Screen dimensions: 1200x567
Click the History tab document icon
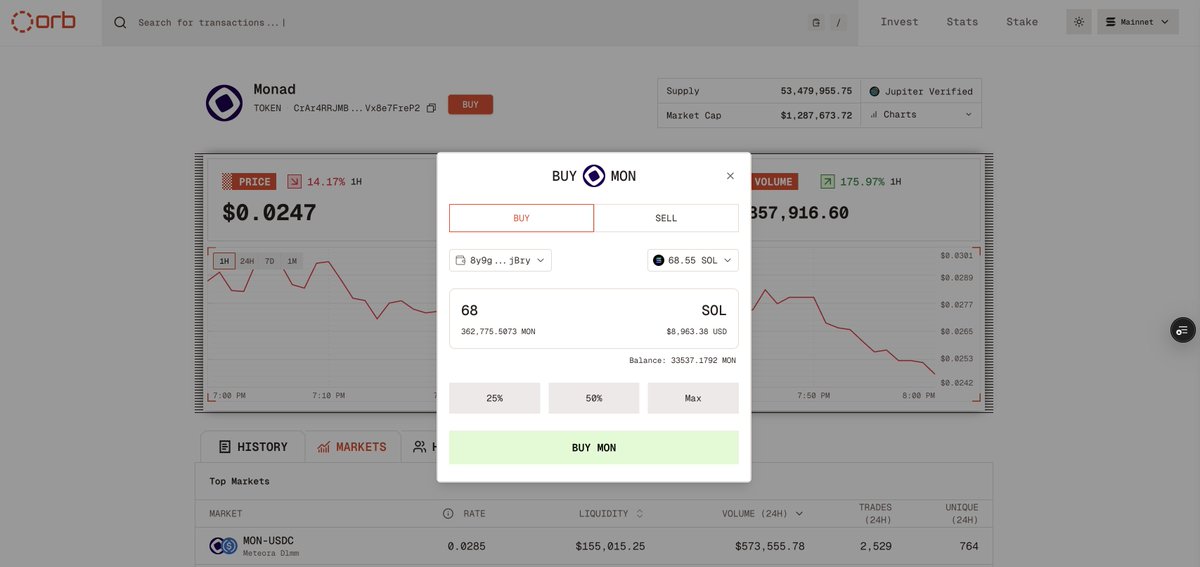click(225, 447)
